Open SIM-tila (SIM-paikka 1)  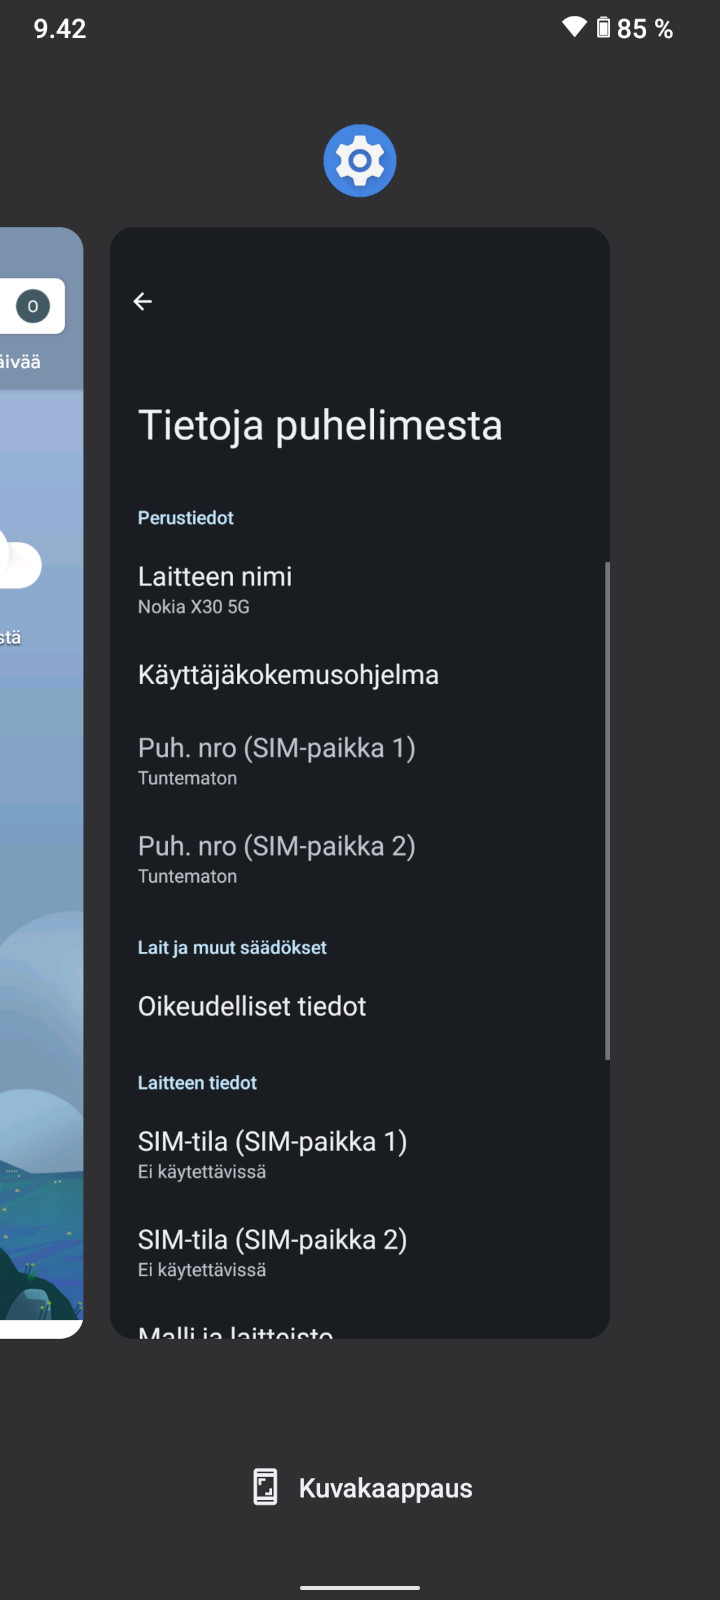tap(272, 1154)
